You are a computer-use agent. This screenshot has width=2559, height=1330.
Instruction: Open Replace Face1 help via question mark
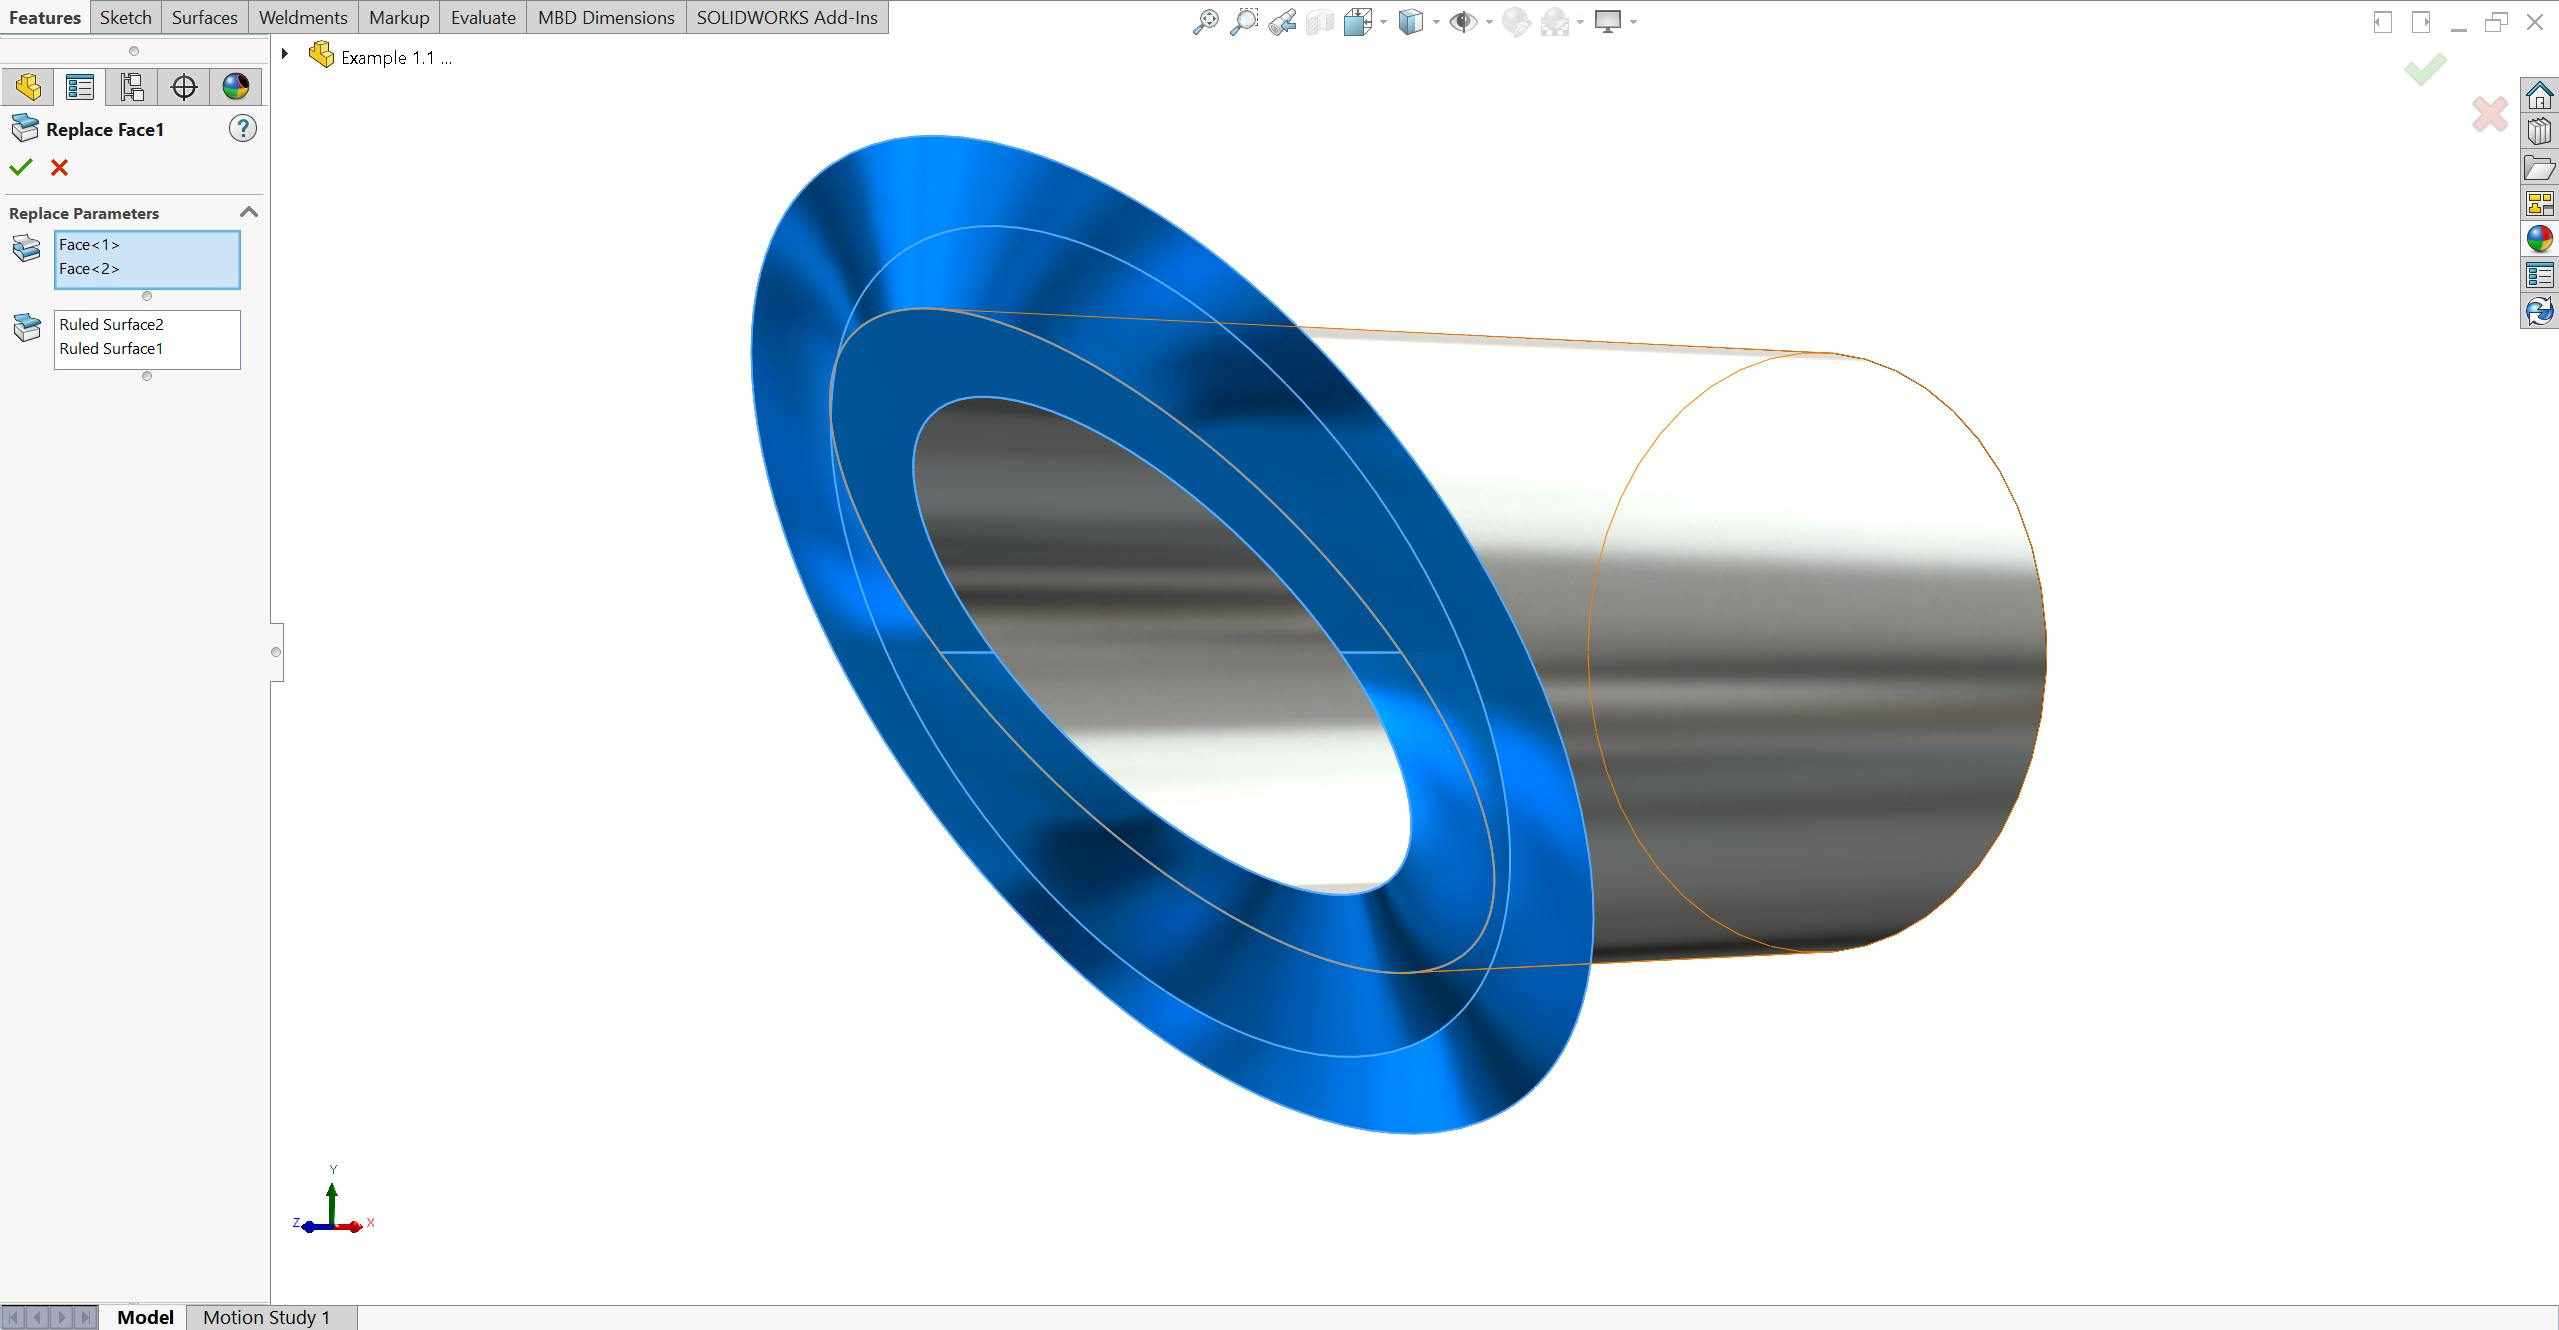[242, 128]
